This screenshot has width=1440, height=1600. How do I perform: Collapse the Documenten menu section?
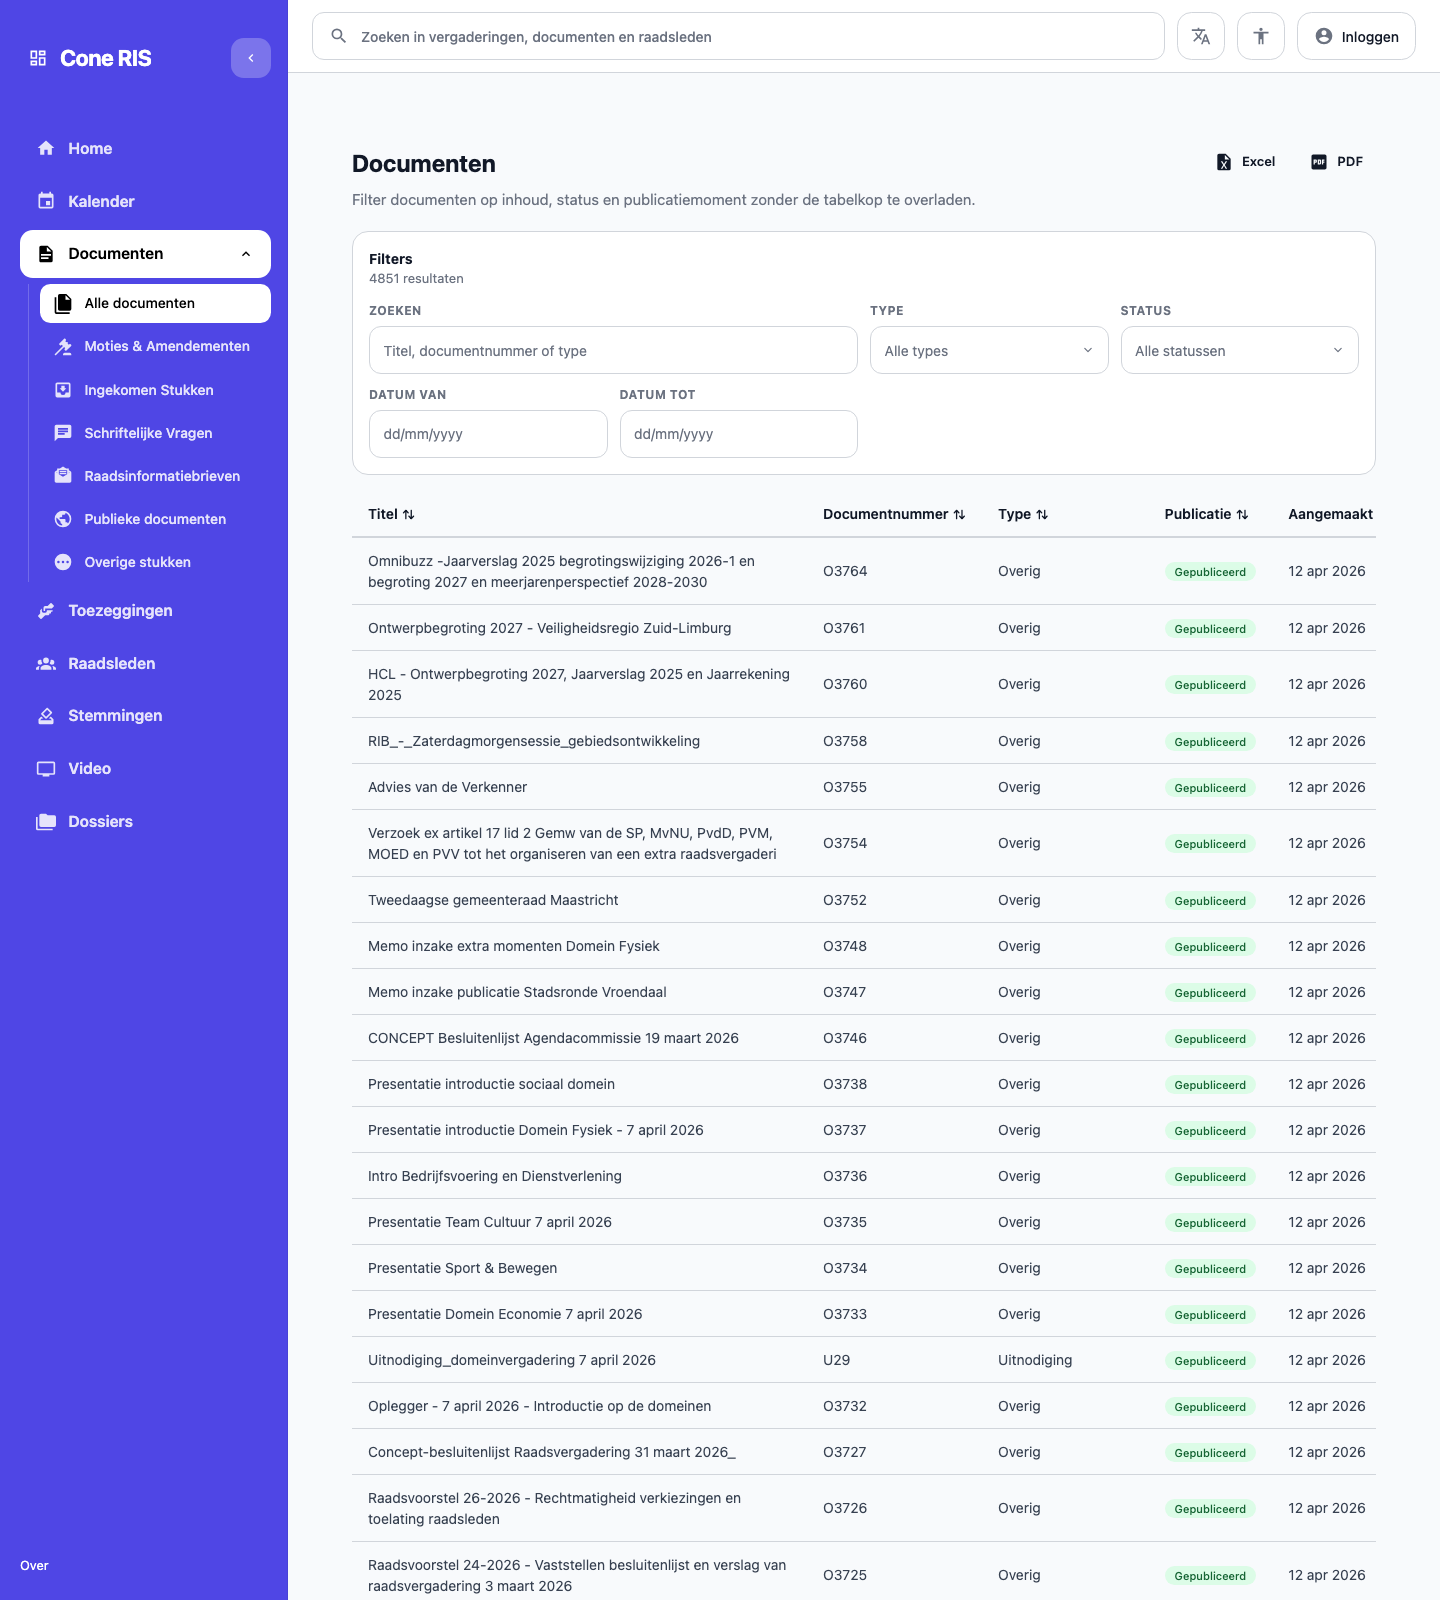(245, 254)
